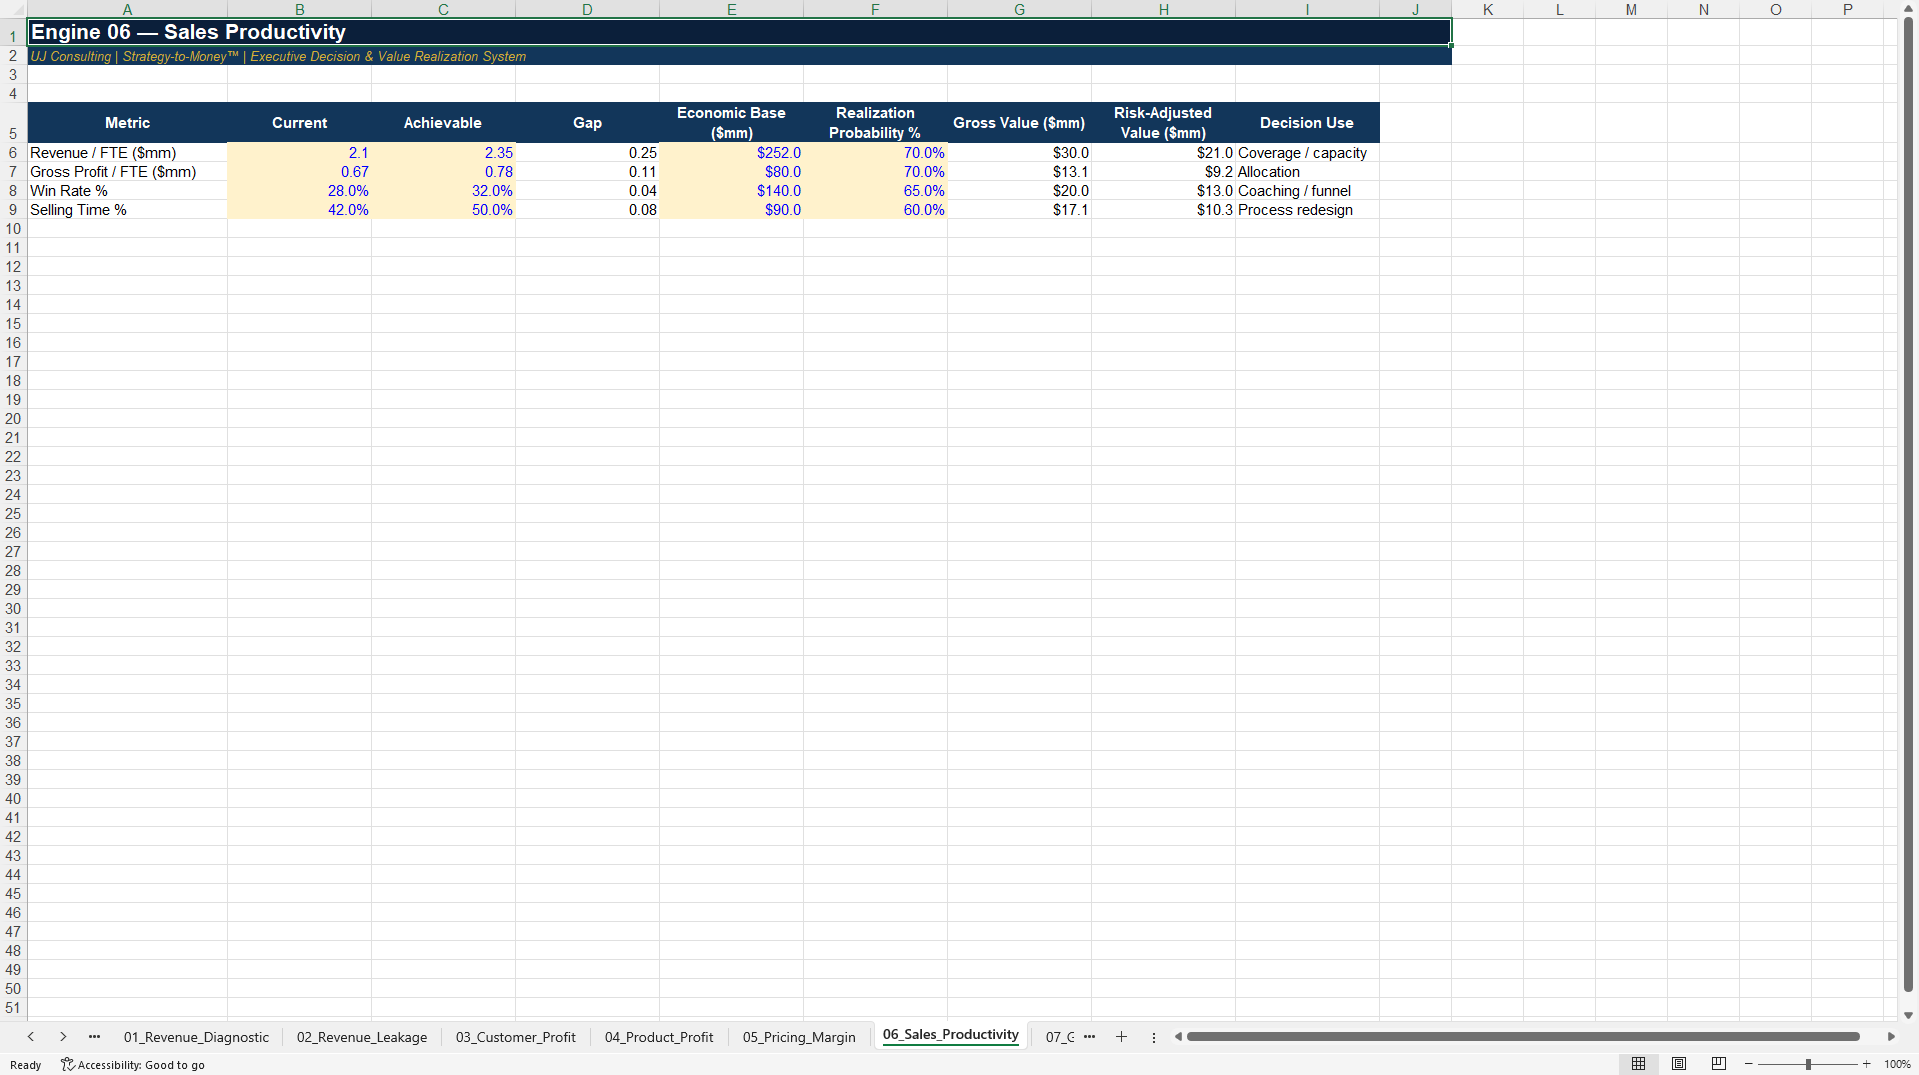Click the Coverage / capacity cell
1919x1075 pixels.
[x=1307, y=153]
